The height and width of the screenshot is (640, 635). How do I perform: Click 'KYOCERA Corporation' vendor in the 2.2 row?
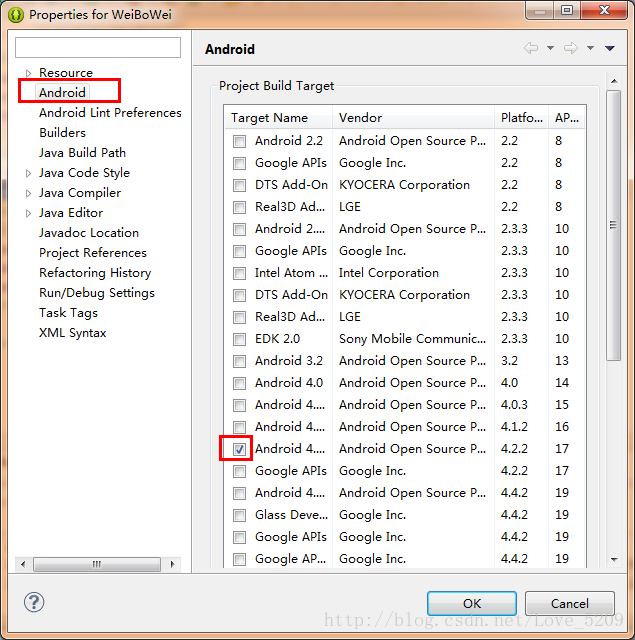click(404, 185)
